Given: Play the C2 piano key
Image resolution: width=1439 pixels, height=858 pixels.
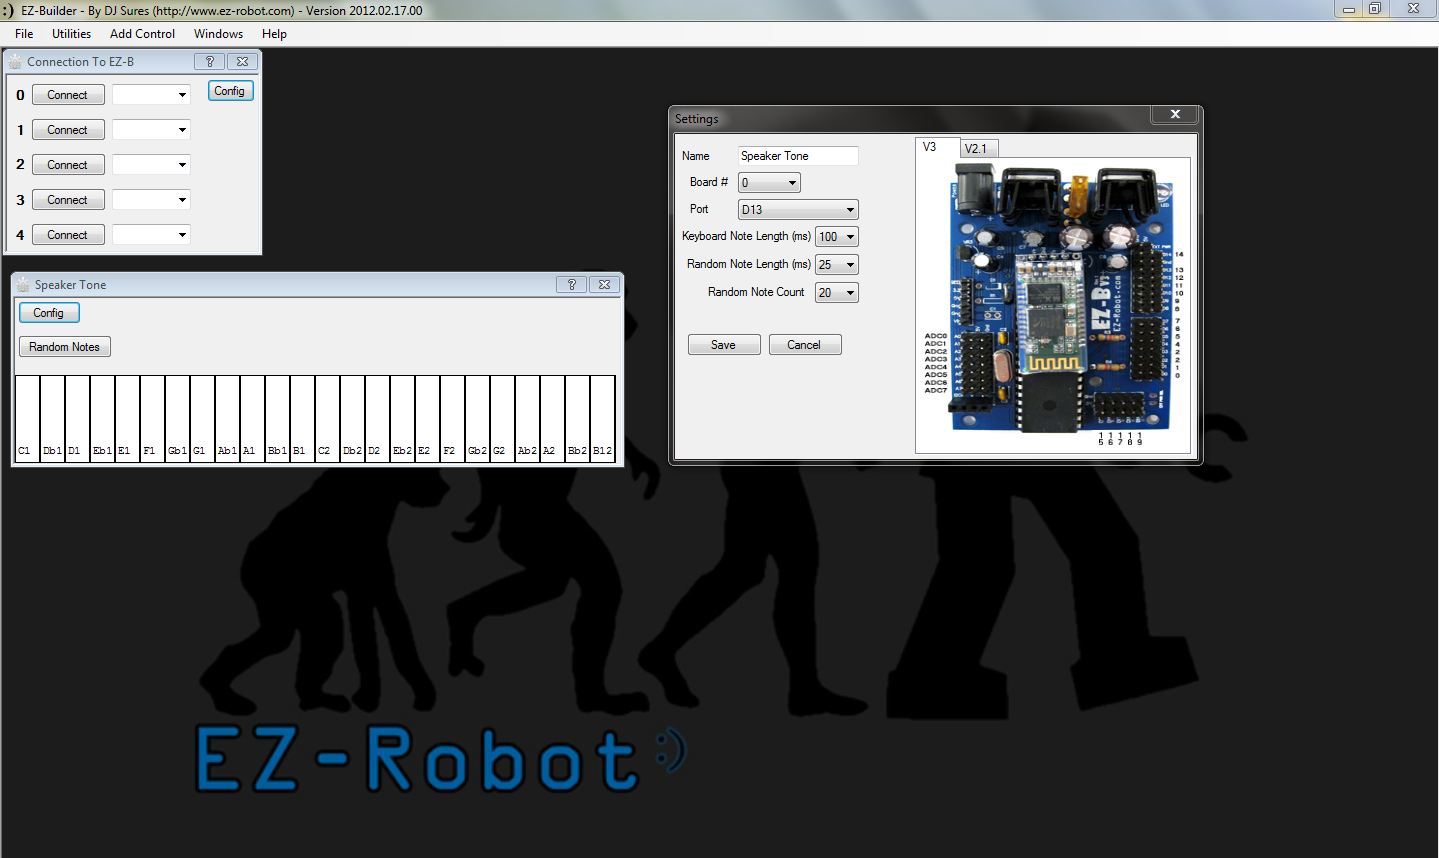Looking at the screenshot, I should (x=327, y=418).
